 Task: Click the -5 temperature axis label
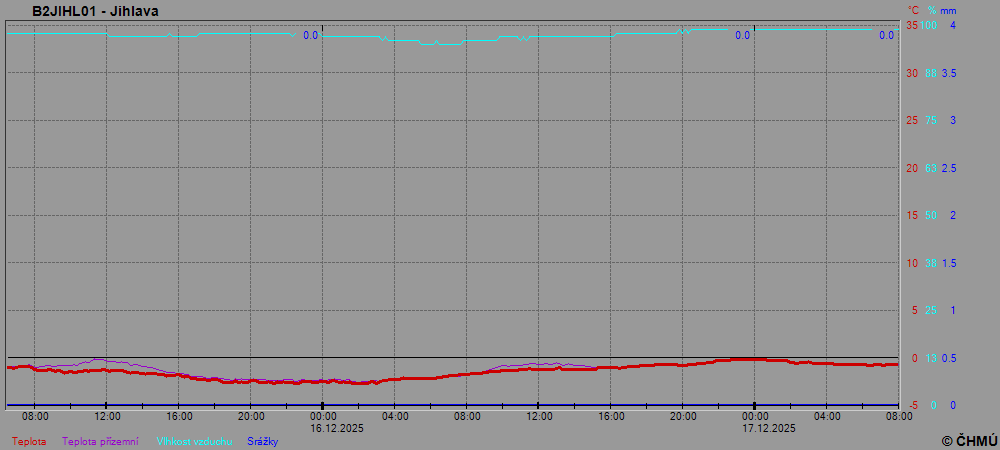[910, 405]
